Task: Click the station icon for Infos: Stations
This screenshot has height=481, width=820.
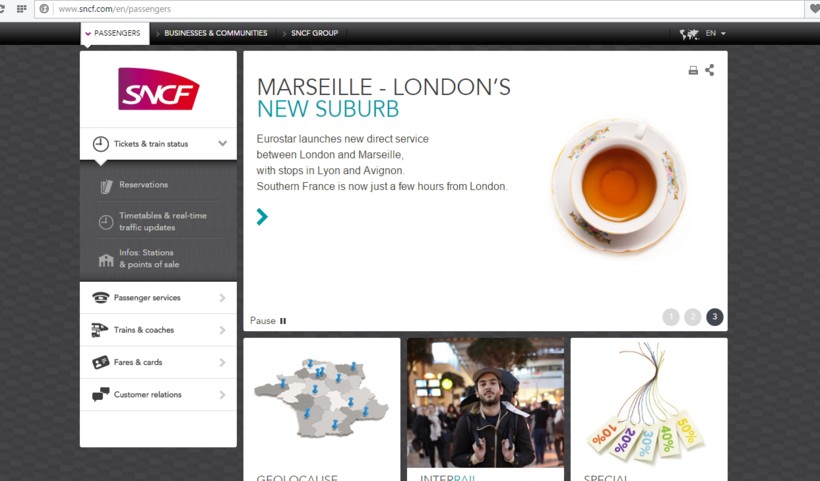Action: coord(106,260)
